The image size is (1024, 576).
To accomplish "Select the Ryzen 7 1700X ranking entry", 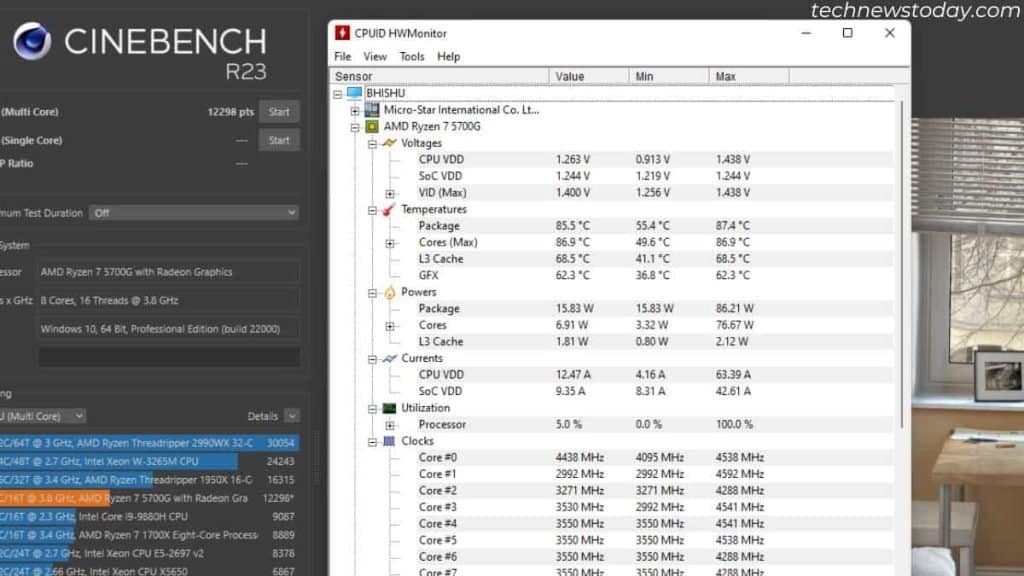I will [150, 535].
